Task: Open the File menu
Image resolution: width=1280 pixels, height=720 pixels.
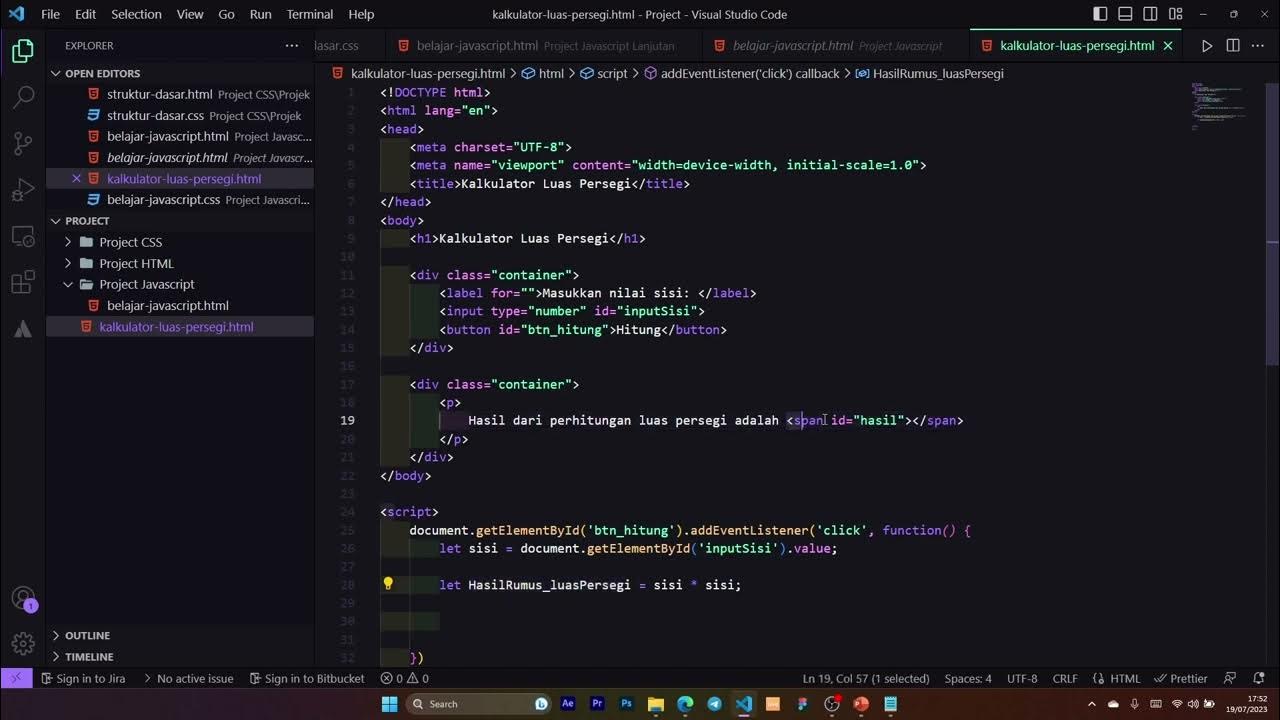Action: pos(50,14)
